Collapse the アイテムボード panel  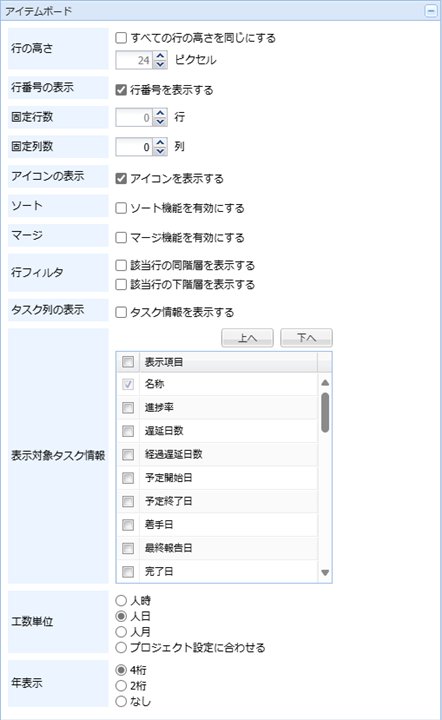point(431,11)
